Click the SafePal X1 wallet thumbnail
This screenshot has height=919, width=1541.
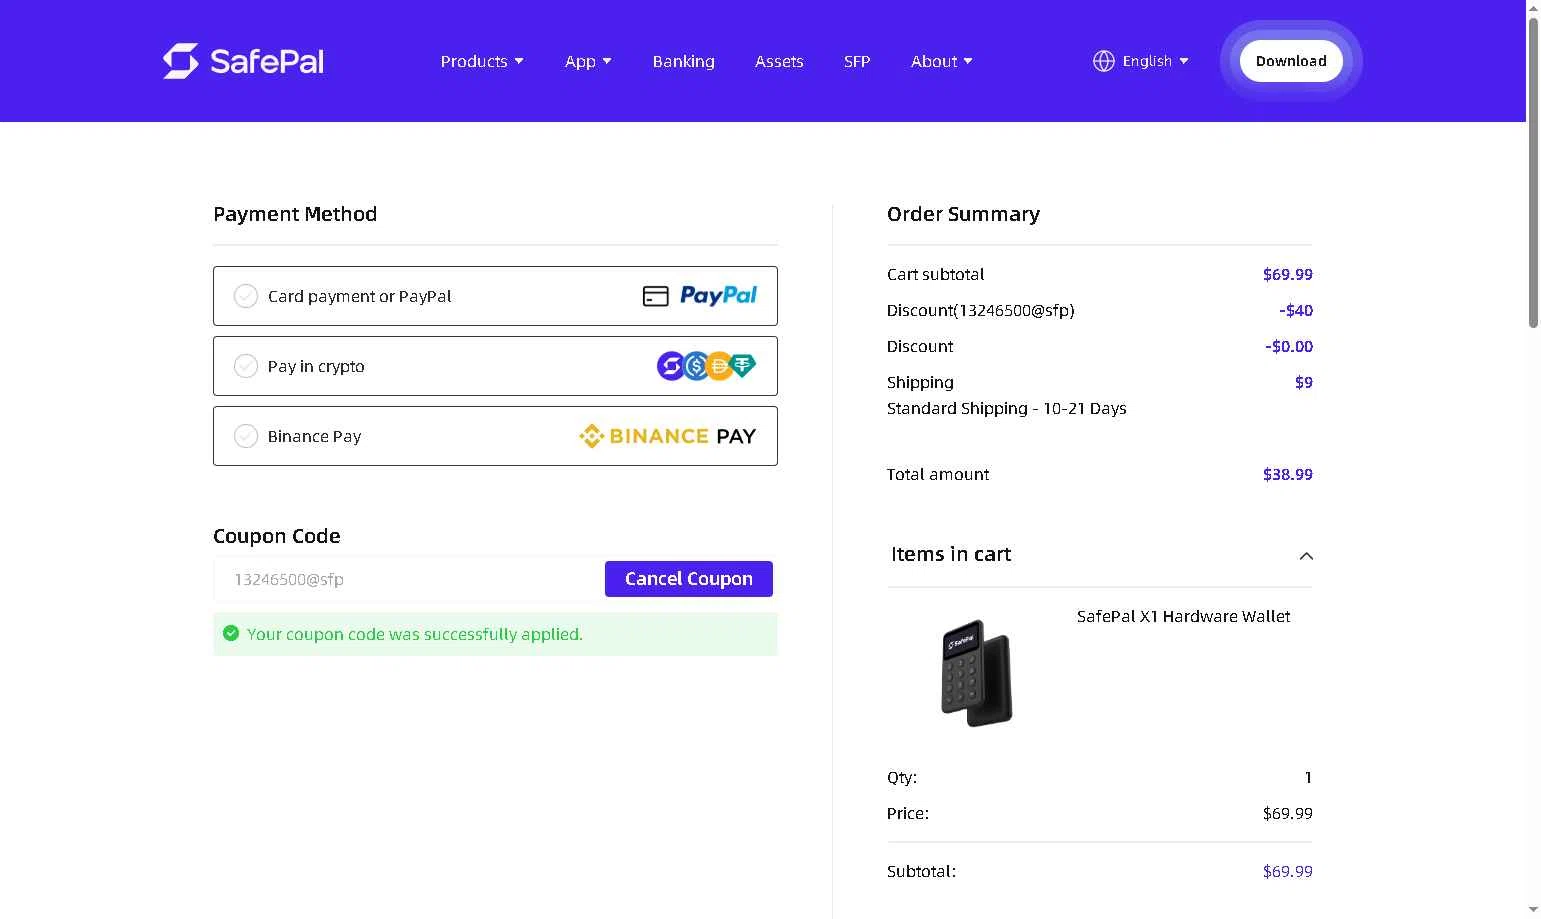click(977, 672)
